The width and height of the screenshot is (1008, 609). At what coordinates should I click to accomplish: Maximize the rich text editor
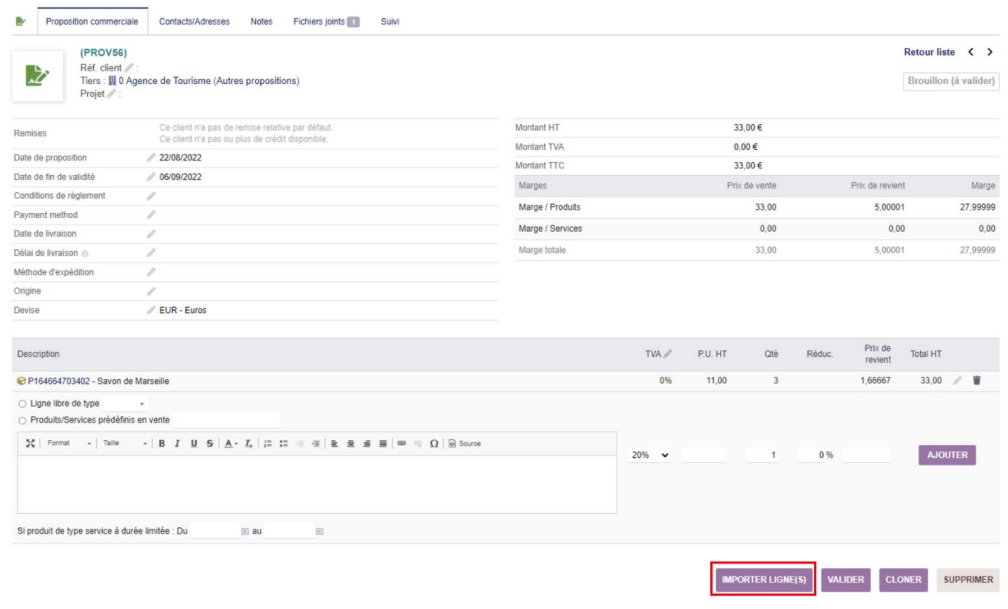coord(30,444)
